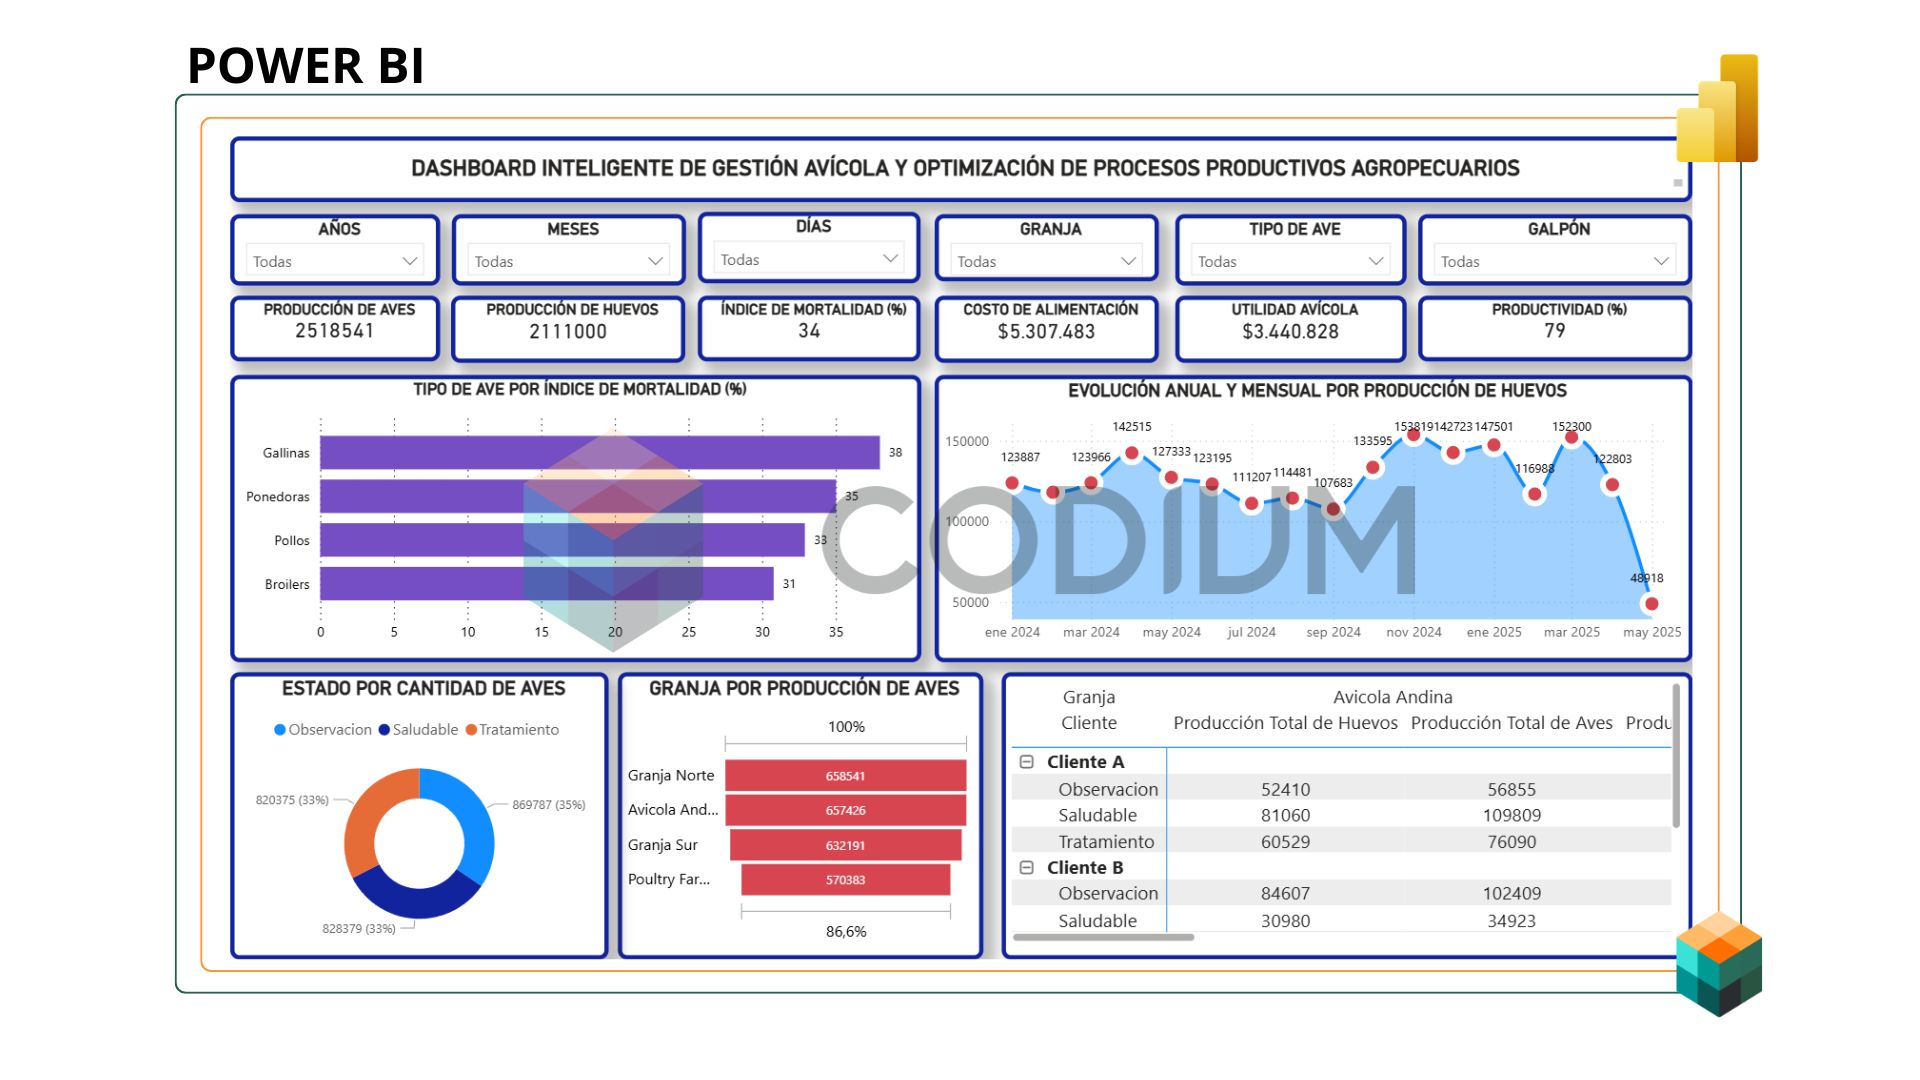
Task: Select the COSTO DE ALIMENTACIÓN card $5.307.483
Action: click(x=1046, y=328)
